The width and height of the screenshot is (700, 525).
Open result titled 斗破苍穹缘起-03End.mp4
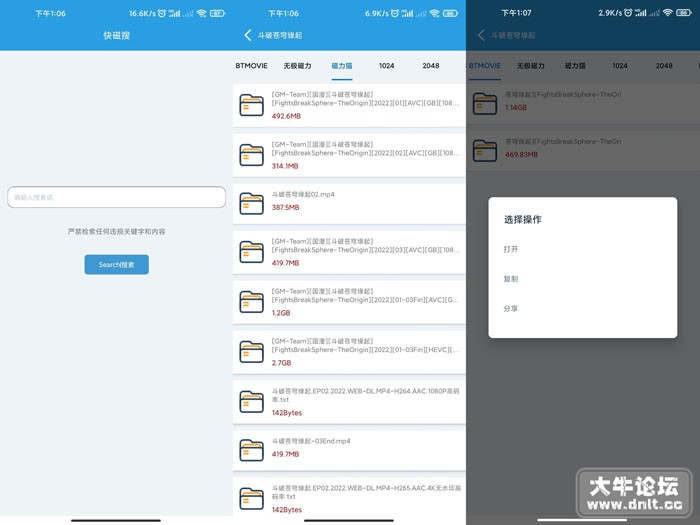pos(311,441)
